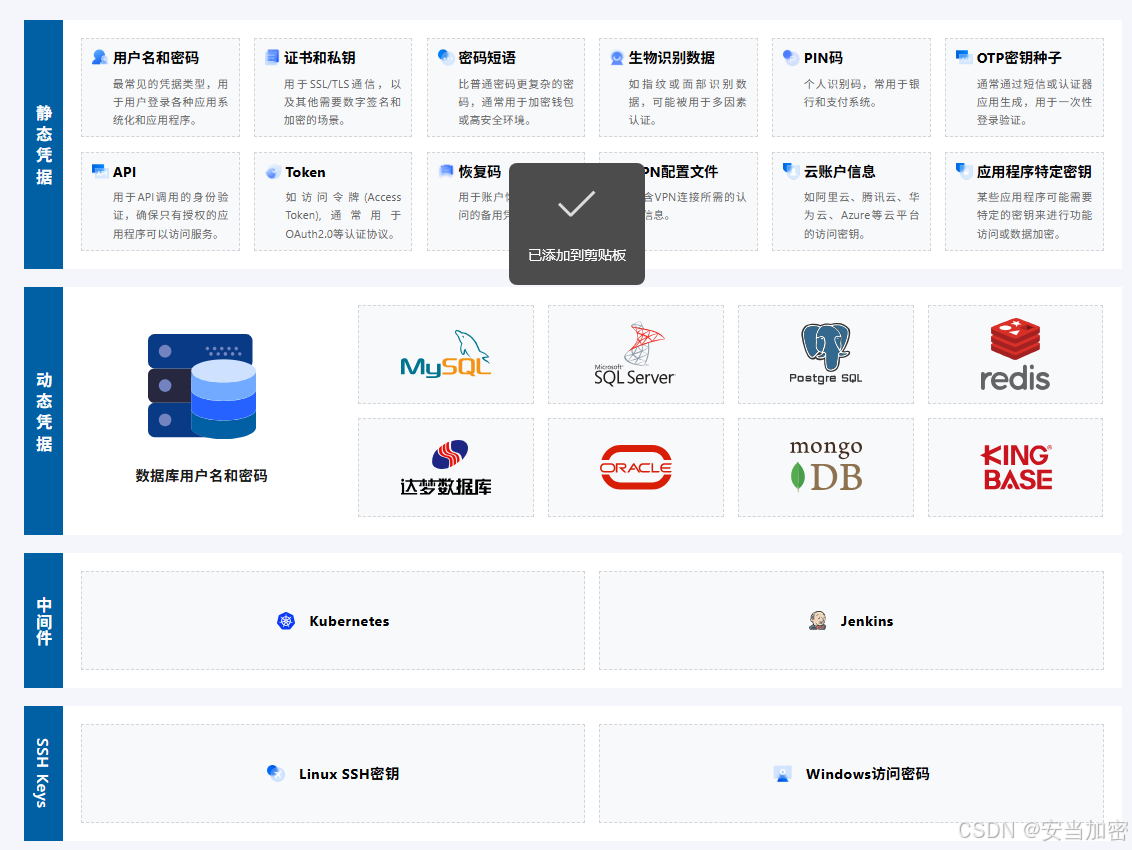Screen dimensions: 1132x850
Task: Open the 密码短语 card title
Action: [487, 58]
